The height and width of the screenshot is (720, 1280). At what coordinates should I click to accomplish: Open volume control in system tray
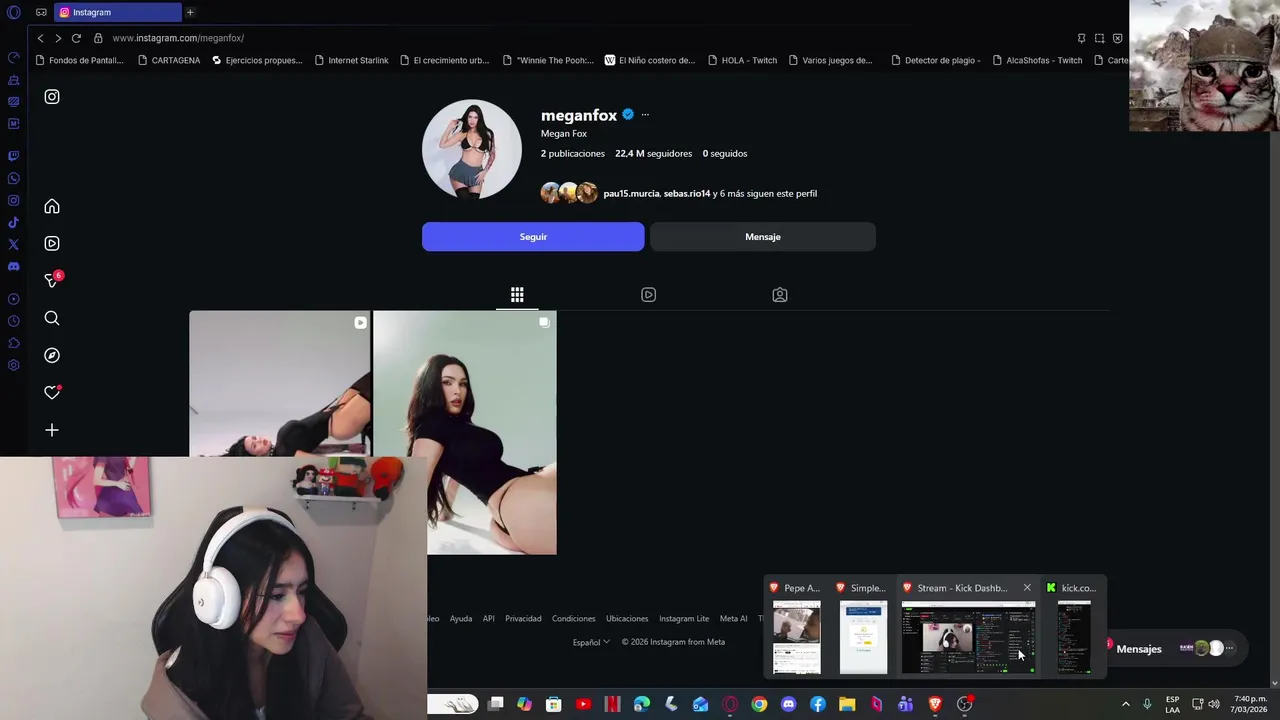point(1213,705)
